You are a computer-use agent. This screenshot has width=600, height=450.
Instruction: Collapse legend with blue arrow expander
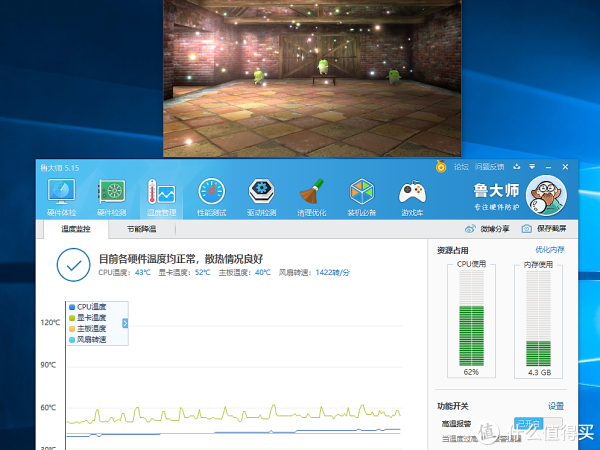125,323
